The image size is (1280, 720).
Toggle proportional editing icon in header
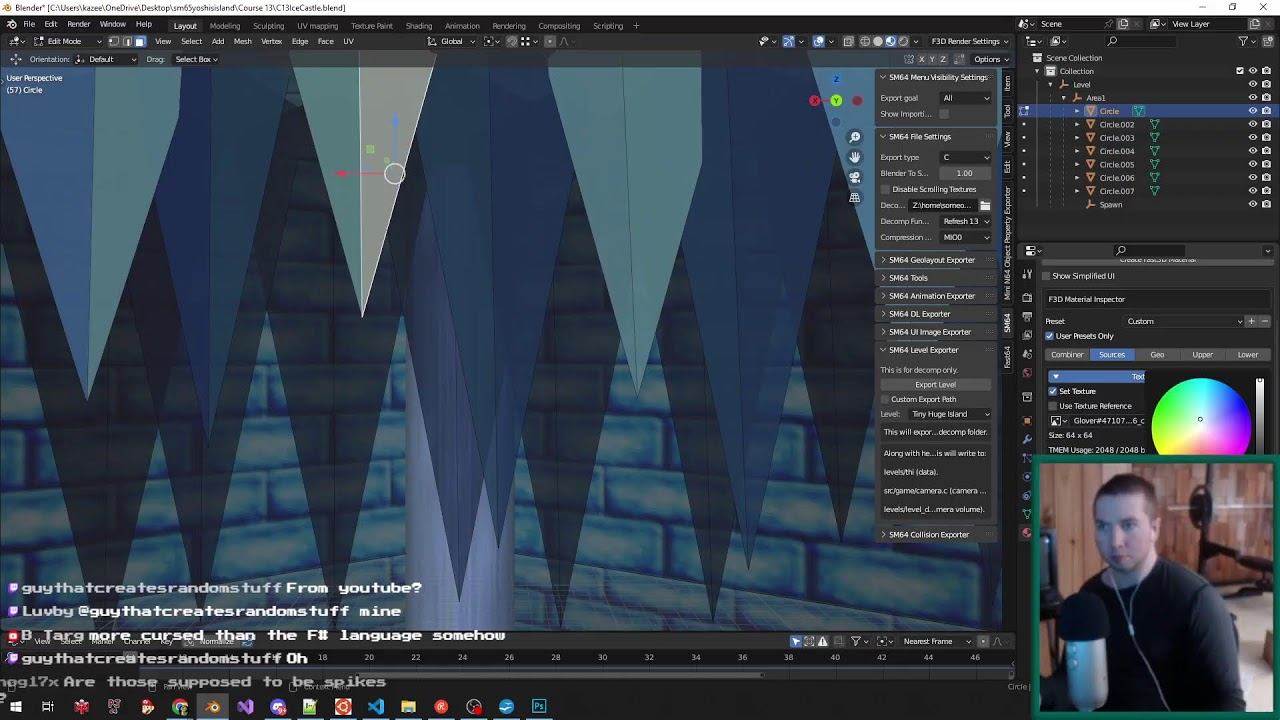[550, 41]
